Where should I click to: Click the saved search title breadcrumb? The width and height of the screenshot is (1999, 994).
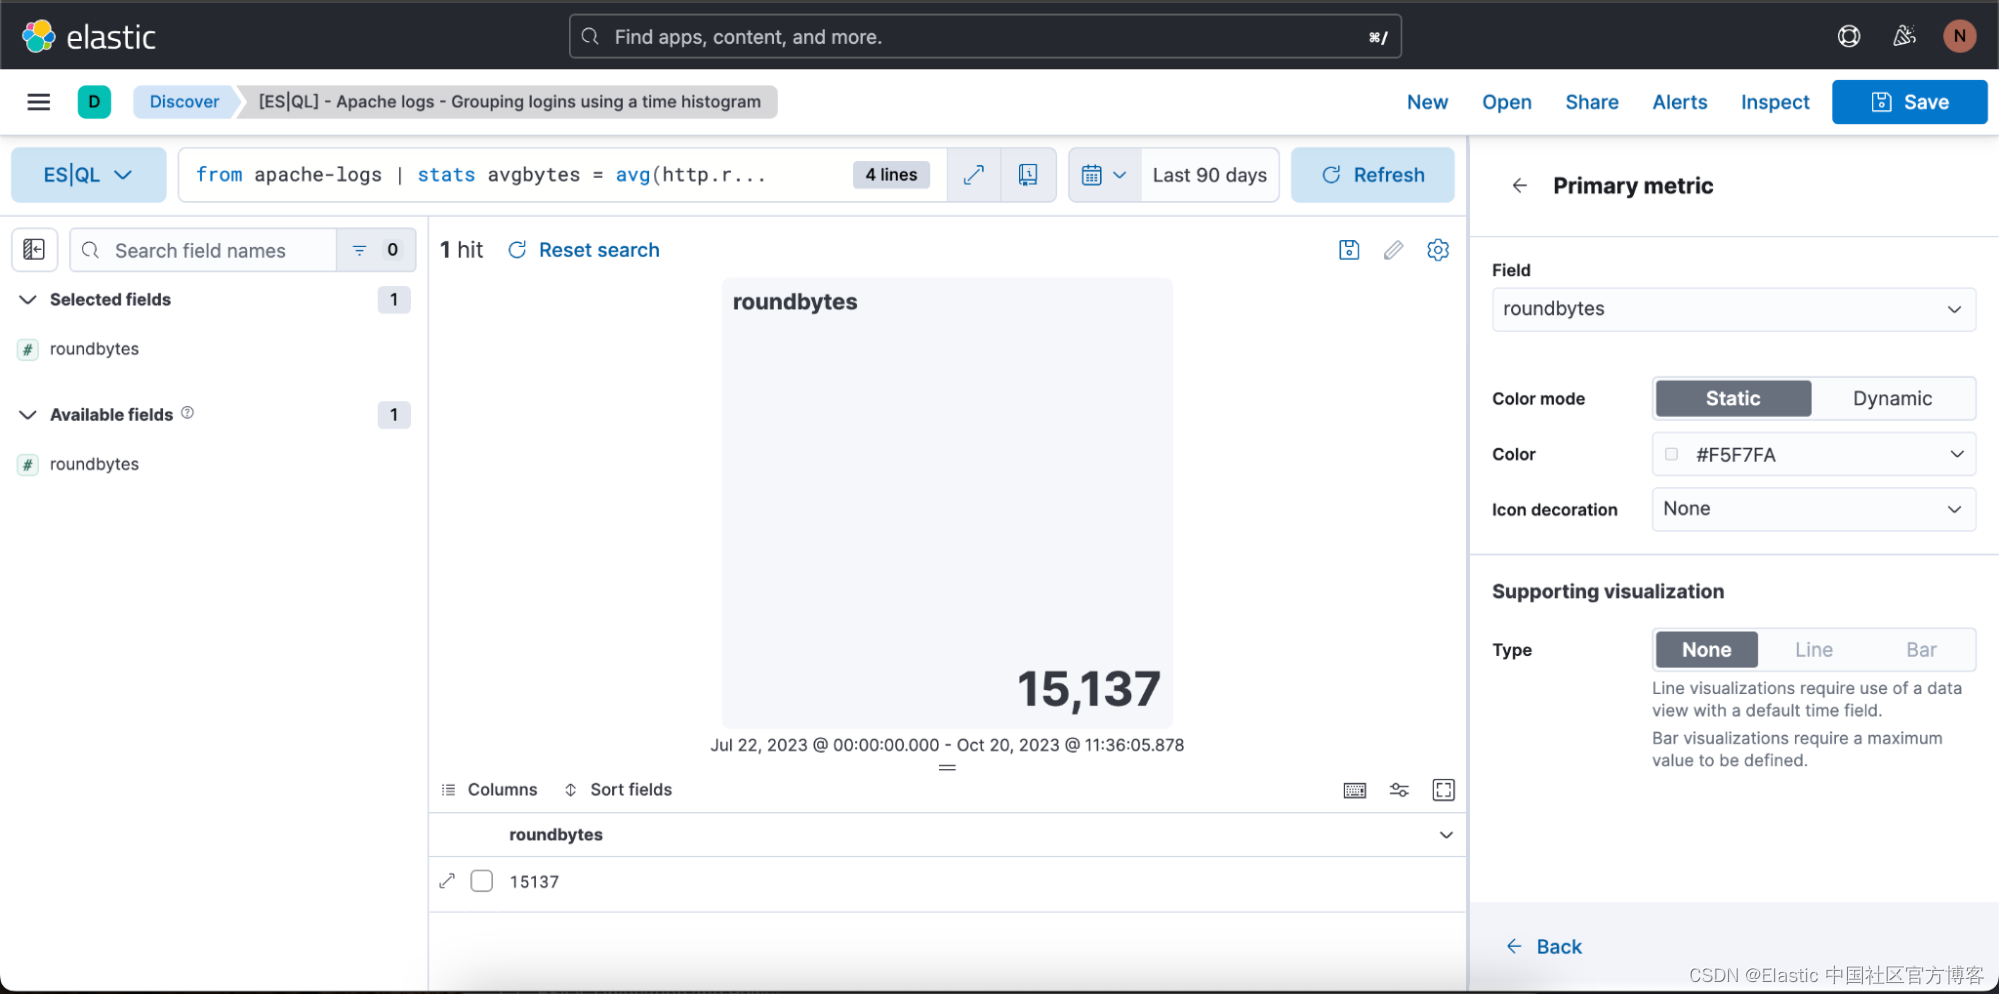point(509,102)
